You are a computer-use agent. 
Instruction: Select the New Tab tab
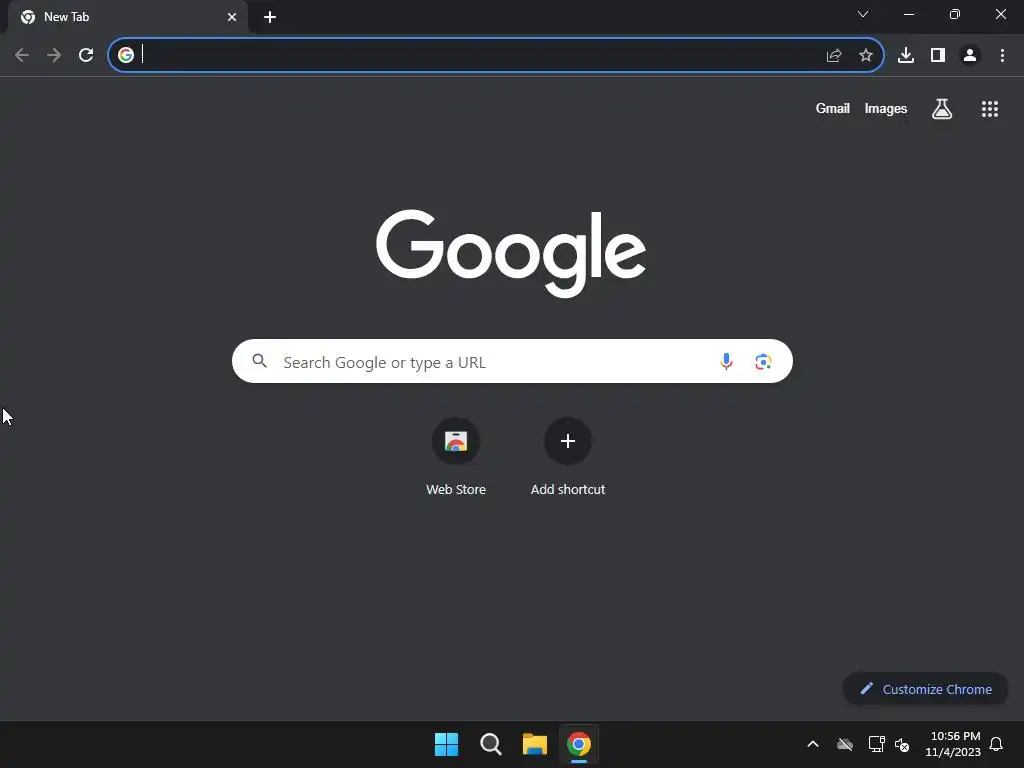coord(127,17)
